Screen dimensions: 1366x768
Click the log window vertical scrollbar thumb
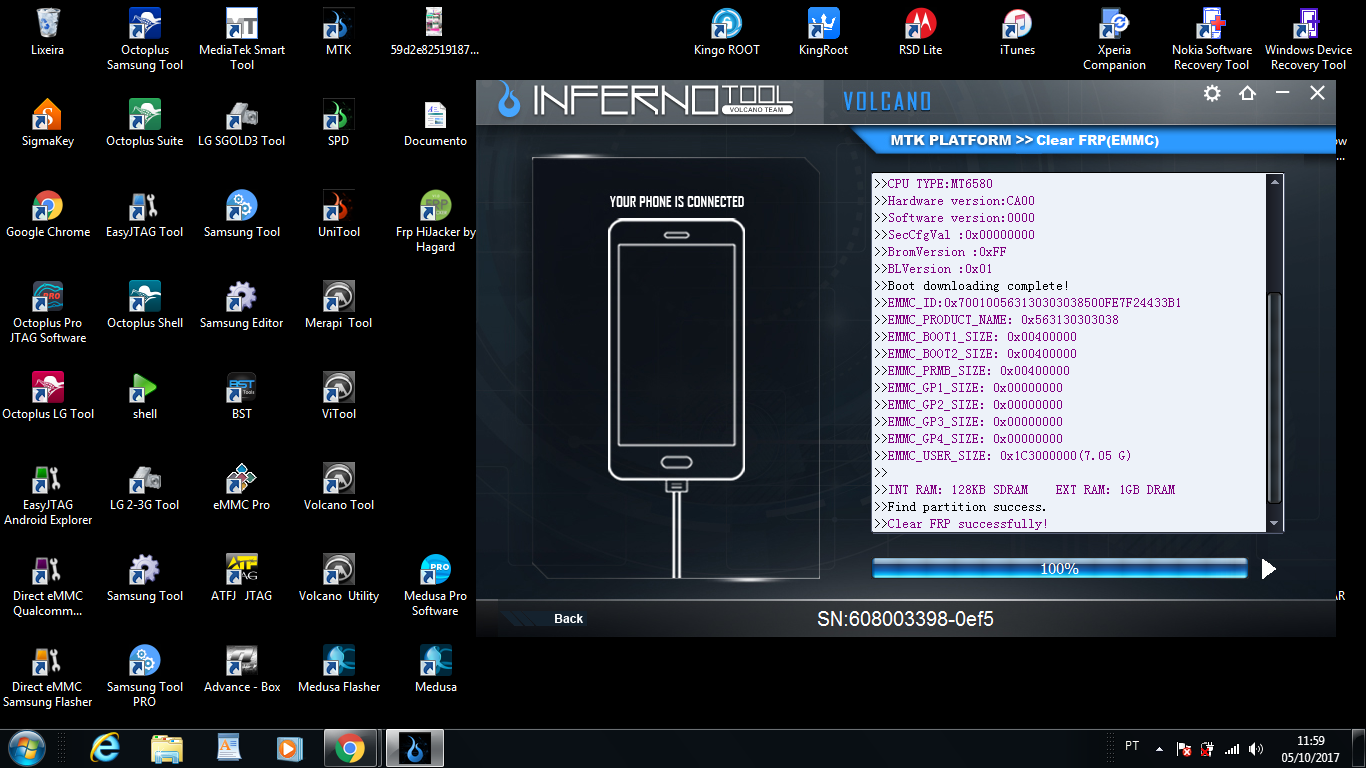pos(1274,398)
